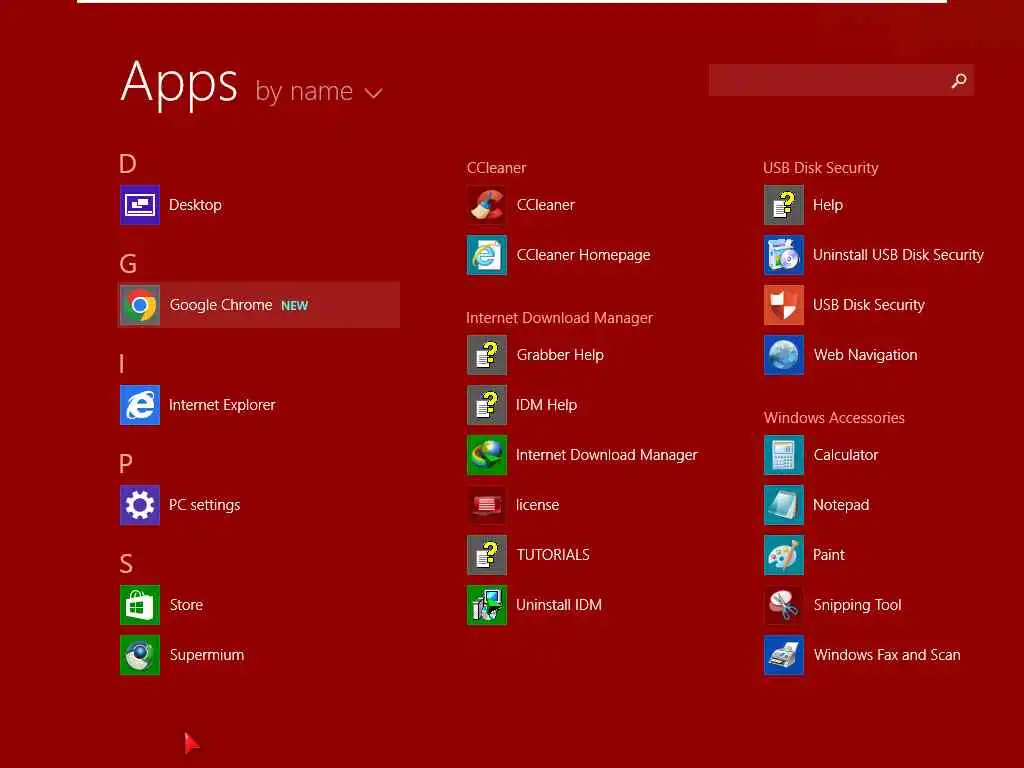The height and width of the screenshot is (768, 1024).
Task: Click the 'Uninstall USB Disk Security' label
Action: pyautogui.click(x=898, y=255)
